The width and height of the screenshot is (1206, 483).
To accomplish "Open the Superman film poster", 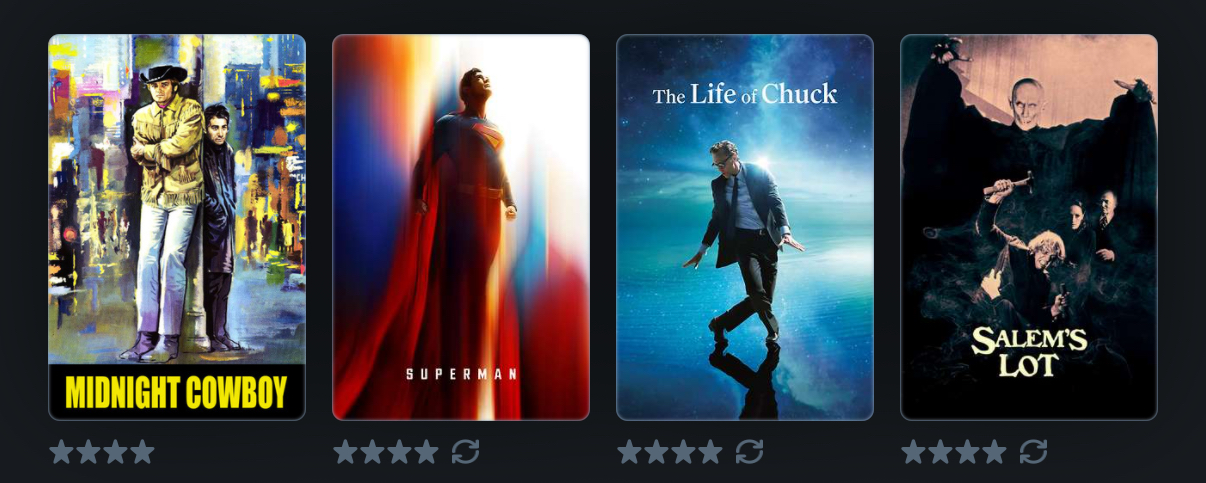I will [x=461, y=228].
